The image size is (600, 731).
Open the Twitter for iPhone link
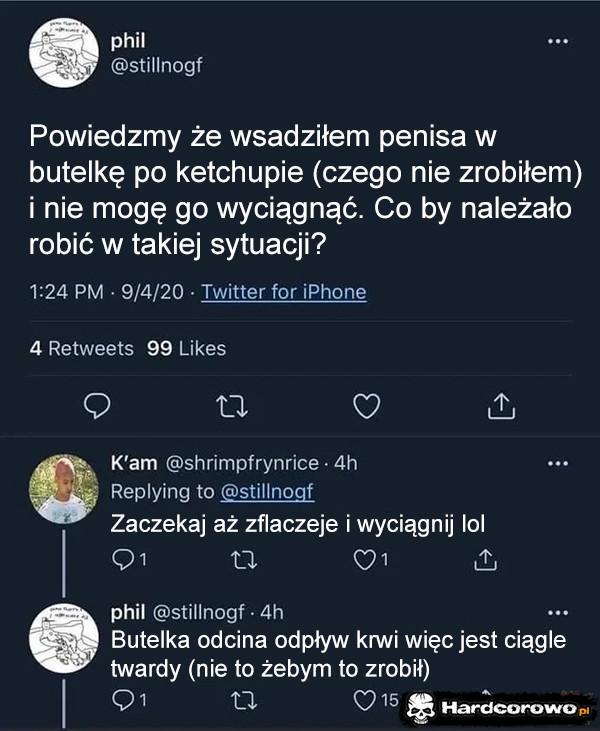tap(283, 292)
